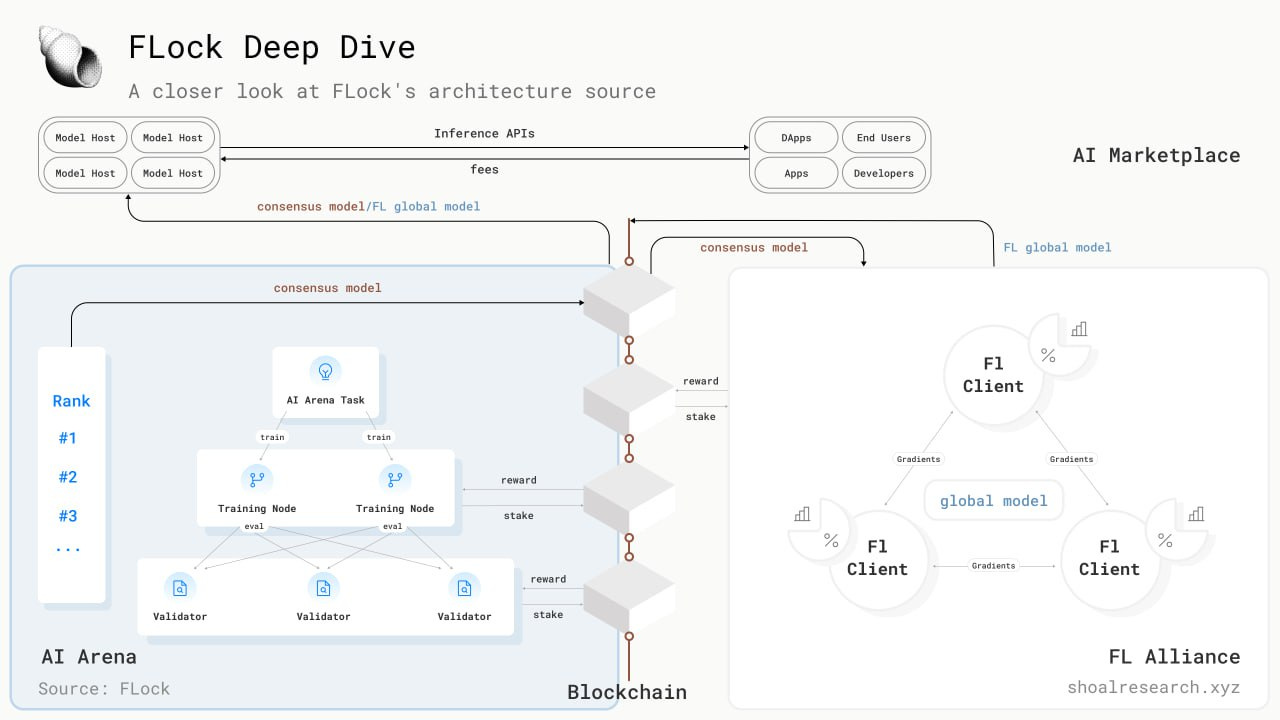Image resolution: width=1280 pixels, height=720 pixels.
Task: Click the subtitle about FLock's architecture source
Action: (392, 91)
